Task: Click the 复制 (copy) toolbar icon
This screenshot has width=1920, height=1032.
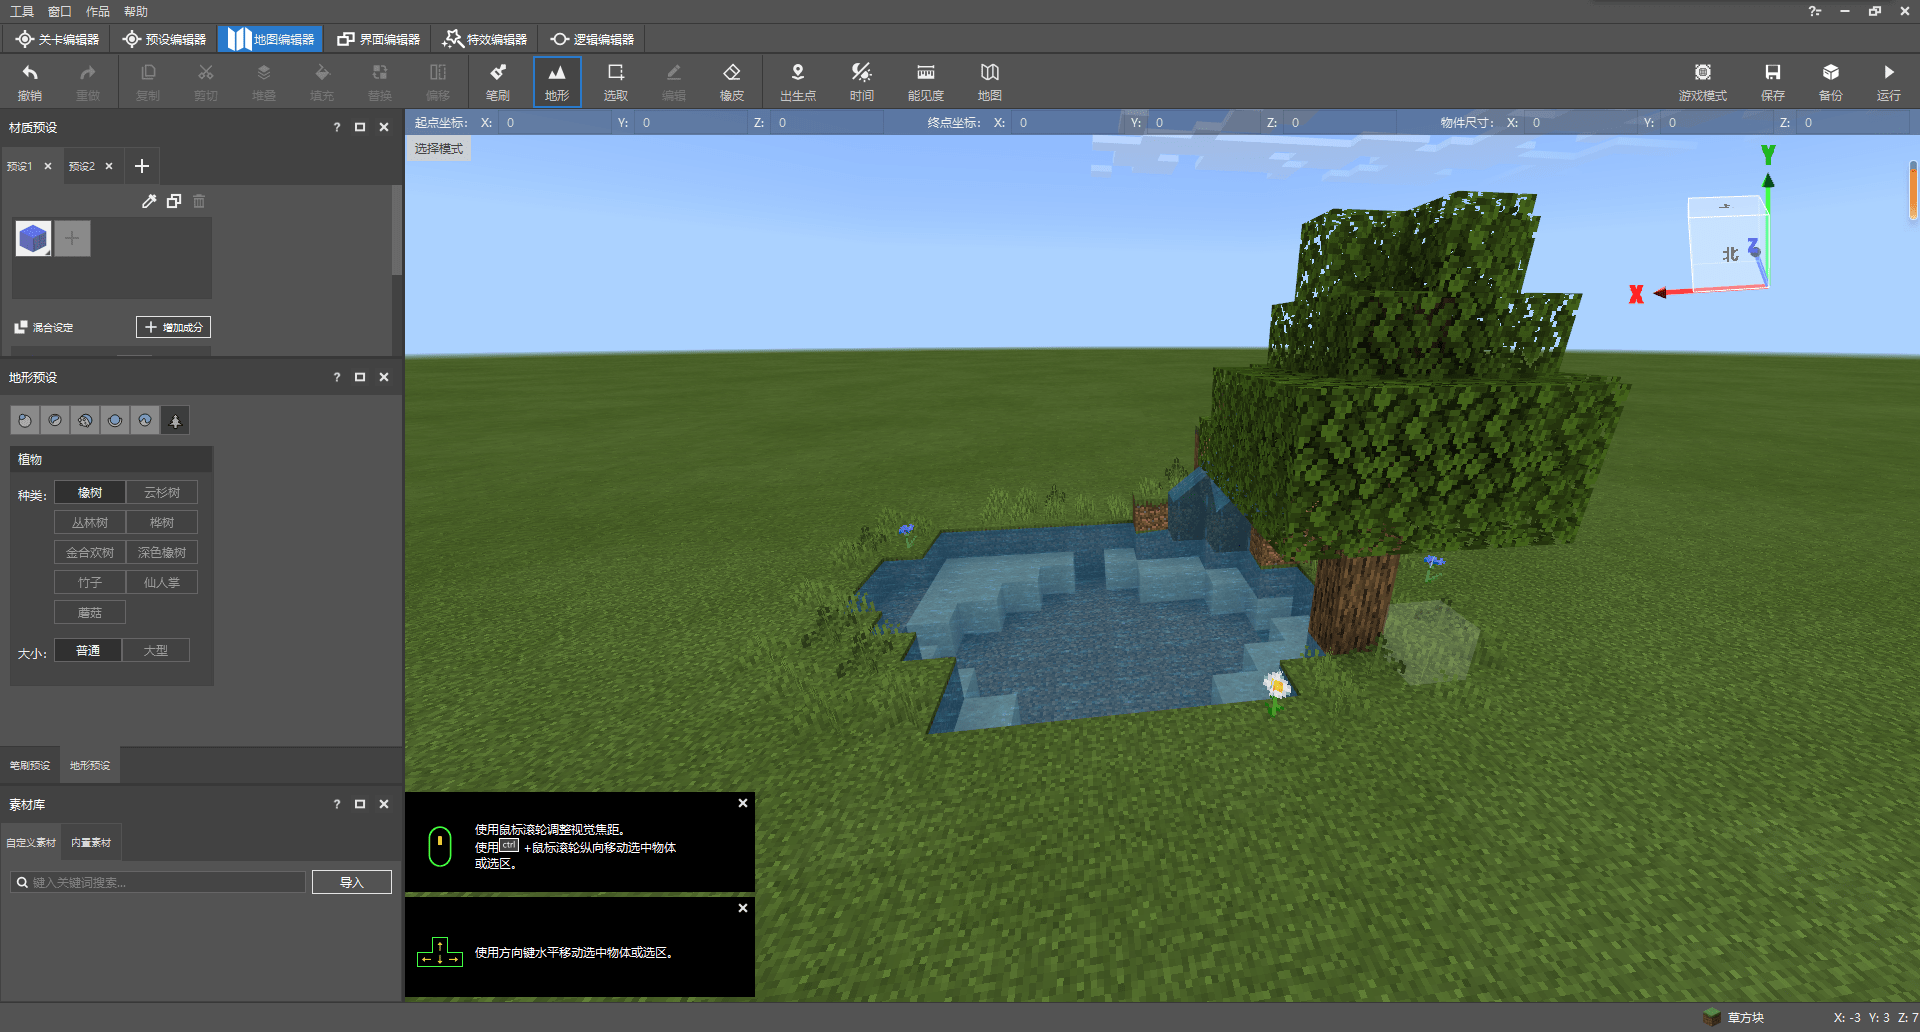Action: pos(148,81)
